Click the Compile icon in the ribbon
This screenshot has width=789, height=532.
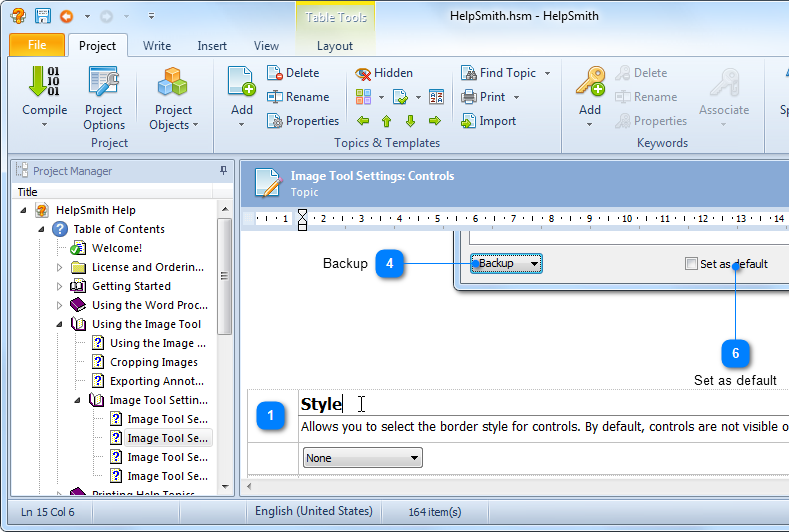[44, 84]
